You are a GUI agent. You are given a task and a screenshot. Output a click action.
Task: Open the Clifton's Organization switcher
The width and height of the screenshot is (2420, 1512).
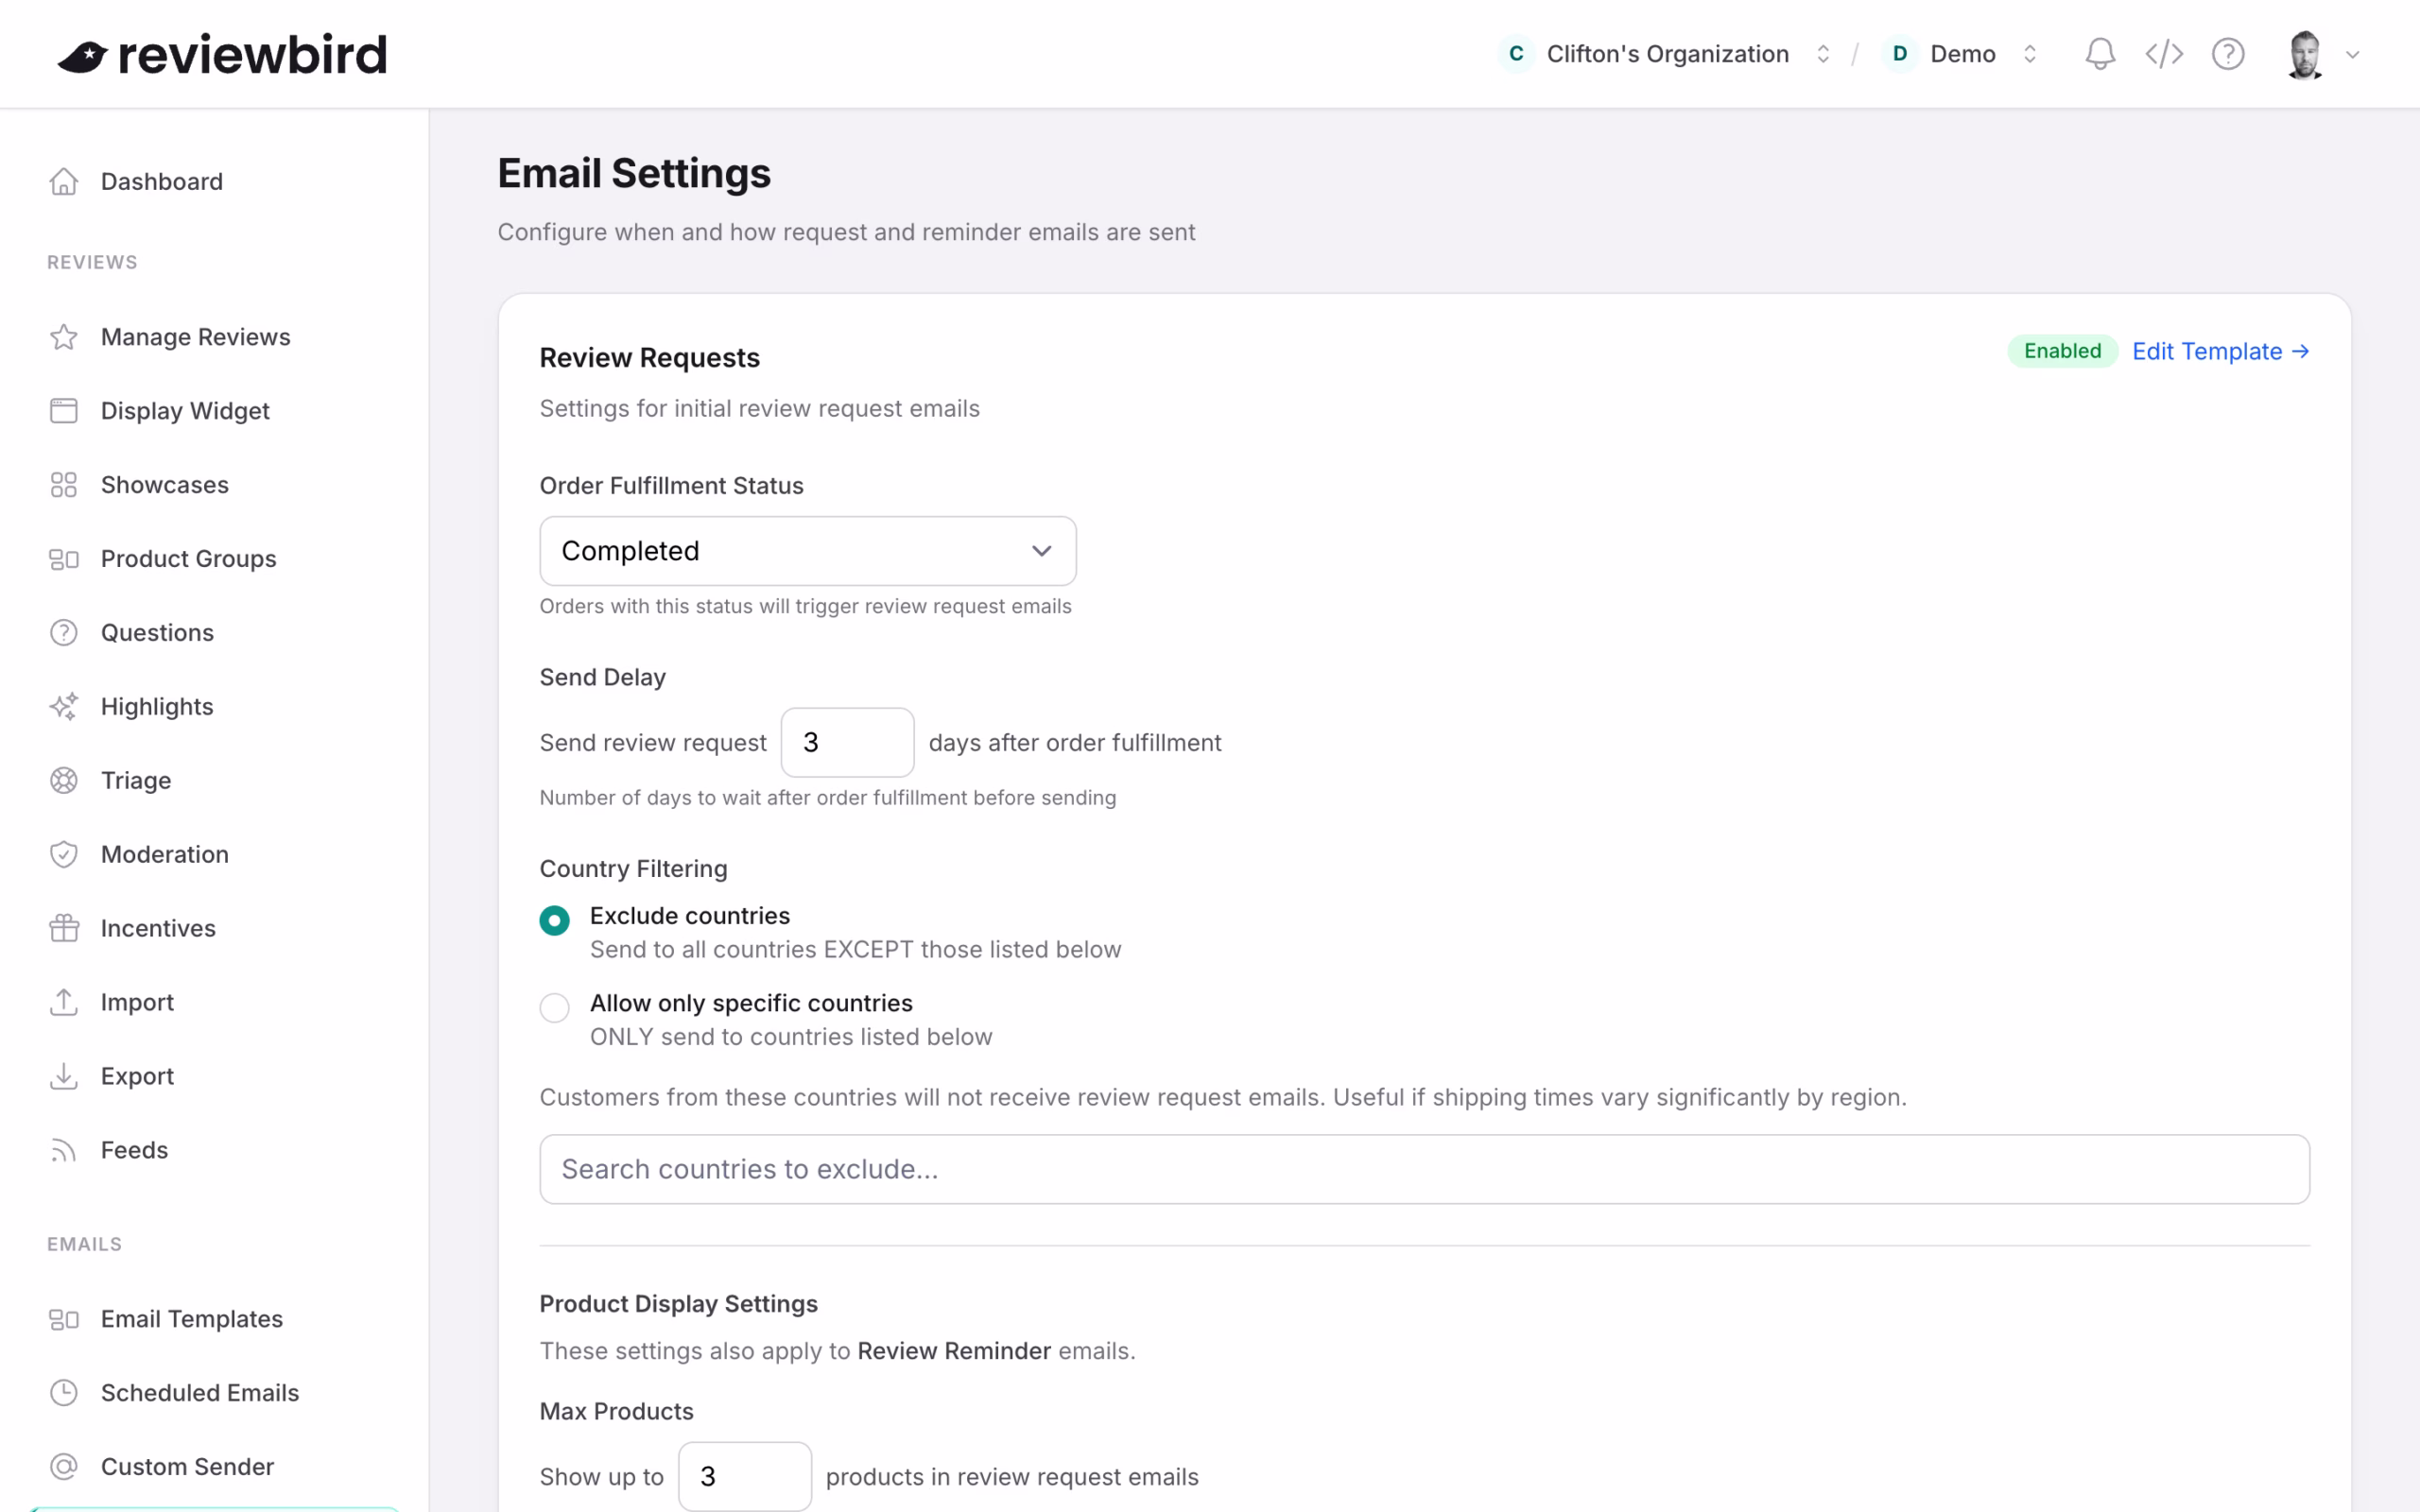tap(1666, 54)
